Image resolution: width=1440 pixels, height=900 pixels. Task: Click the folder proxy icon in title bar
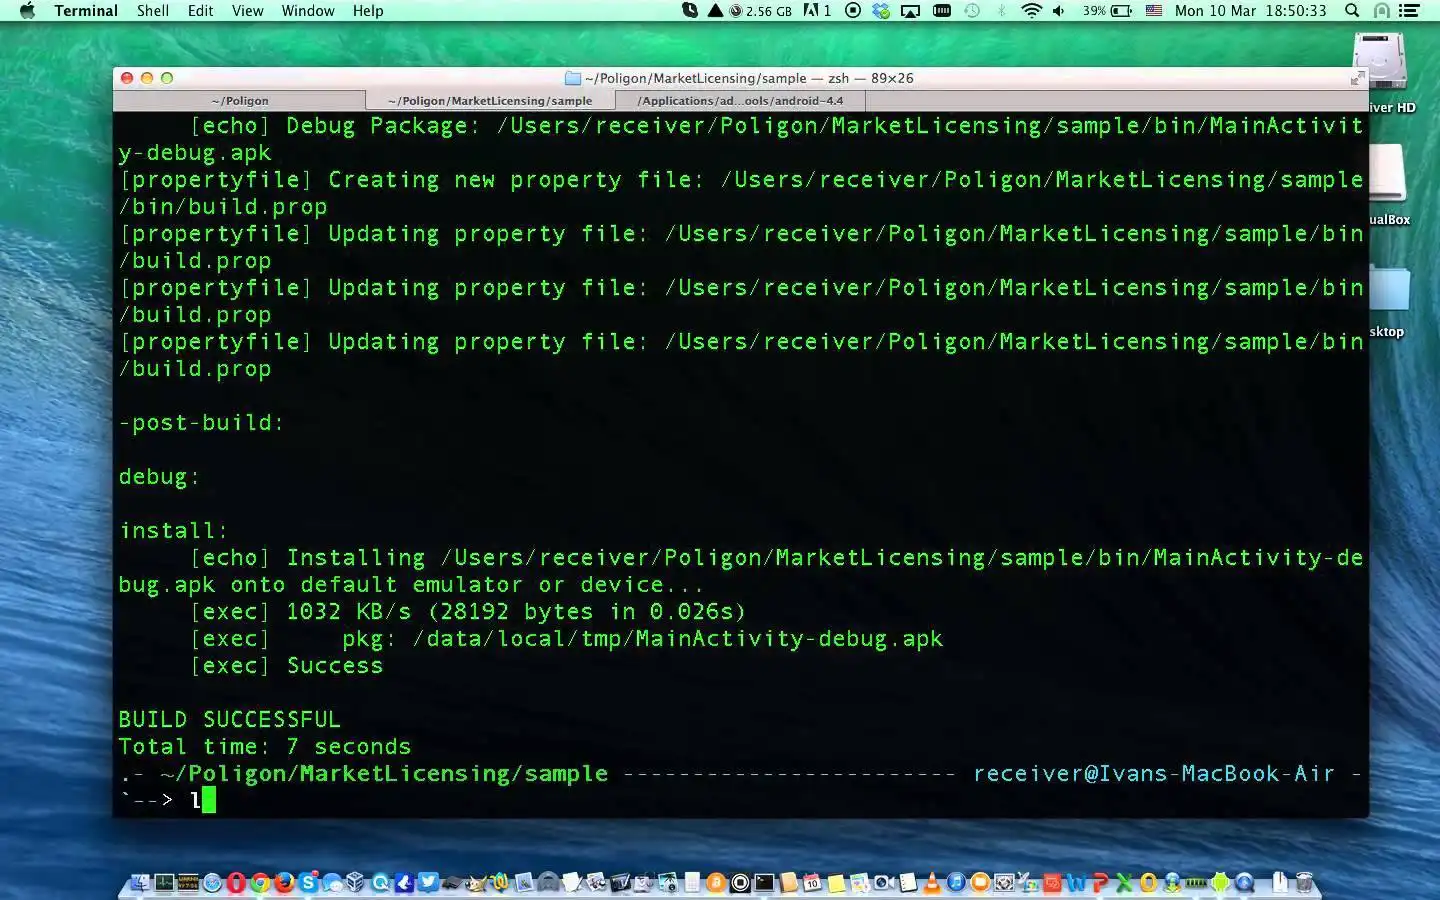click(573, 78)
